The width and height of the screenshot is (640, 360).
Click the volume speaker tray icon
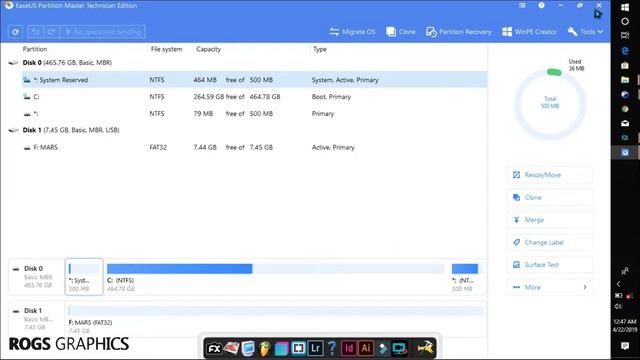pyautogui.click(x=618, y=306)
